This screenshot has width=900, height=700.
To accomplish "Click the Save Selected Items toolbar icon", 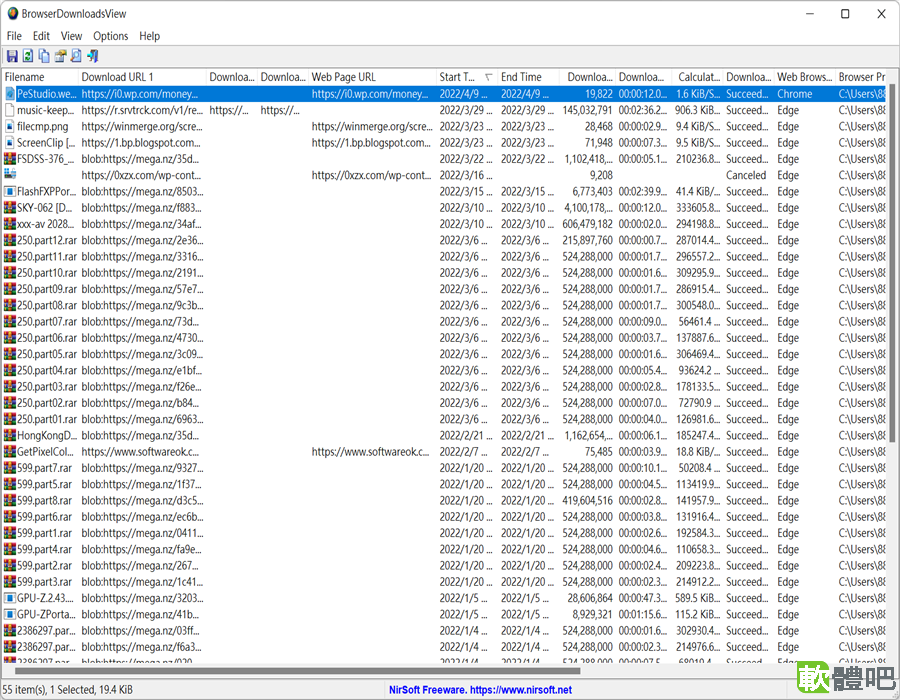I will [12, 56].
